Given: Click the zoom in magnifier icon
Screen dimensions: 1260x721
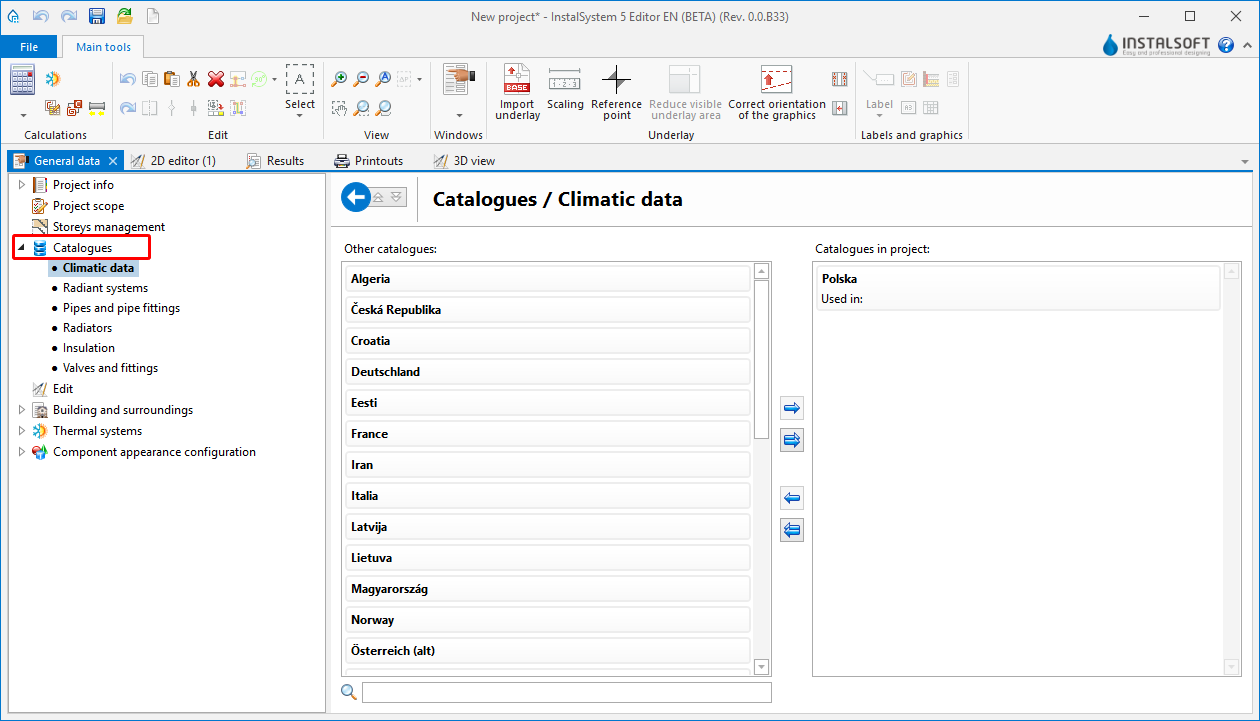Looking at the screenshot, I should [x=340, y=79].
